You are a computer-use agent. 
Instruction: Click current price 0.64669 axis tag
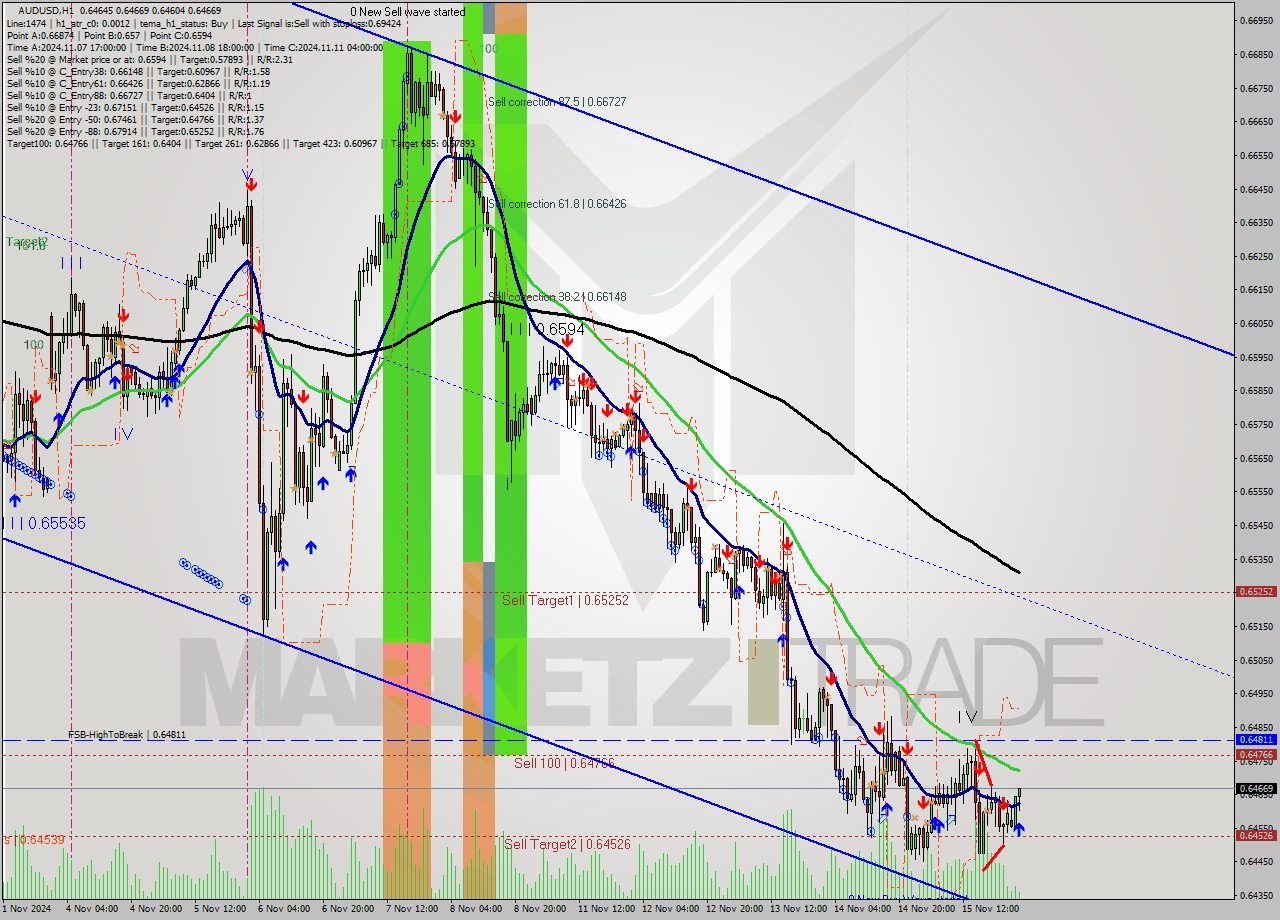tap(1256, 788)
